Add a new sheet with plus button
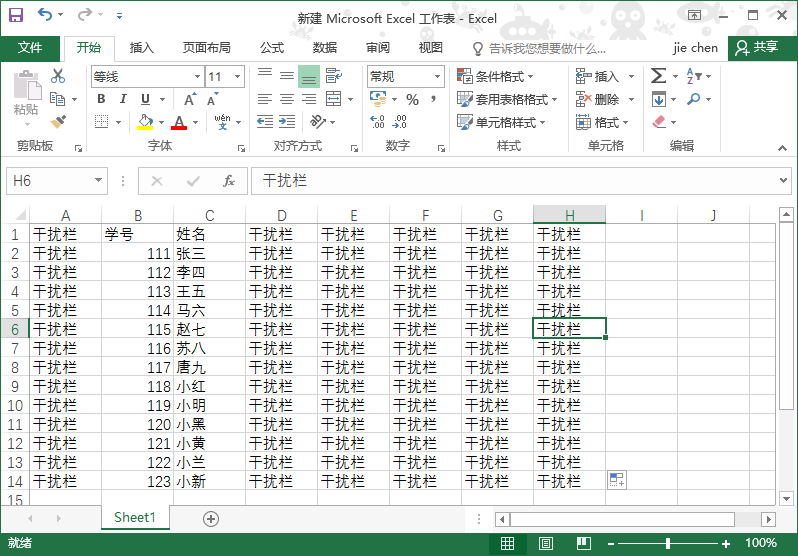Image resolution: width=798 pixels, height=556 pixels. pos(210,518)
